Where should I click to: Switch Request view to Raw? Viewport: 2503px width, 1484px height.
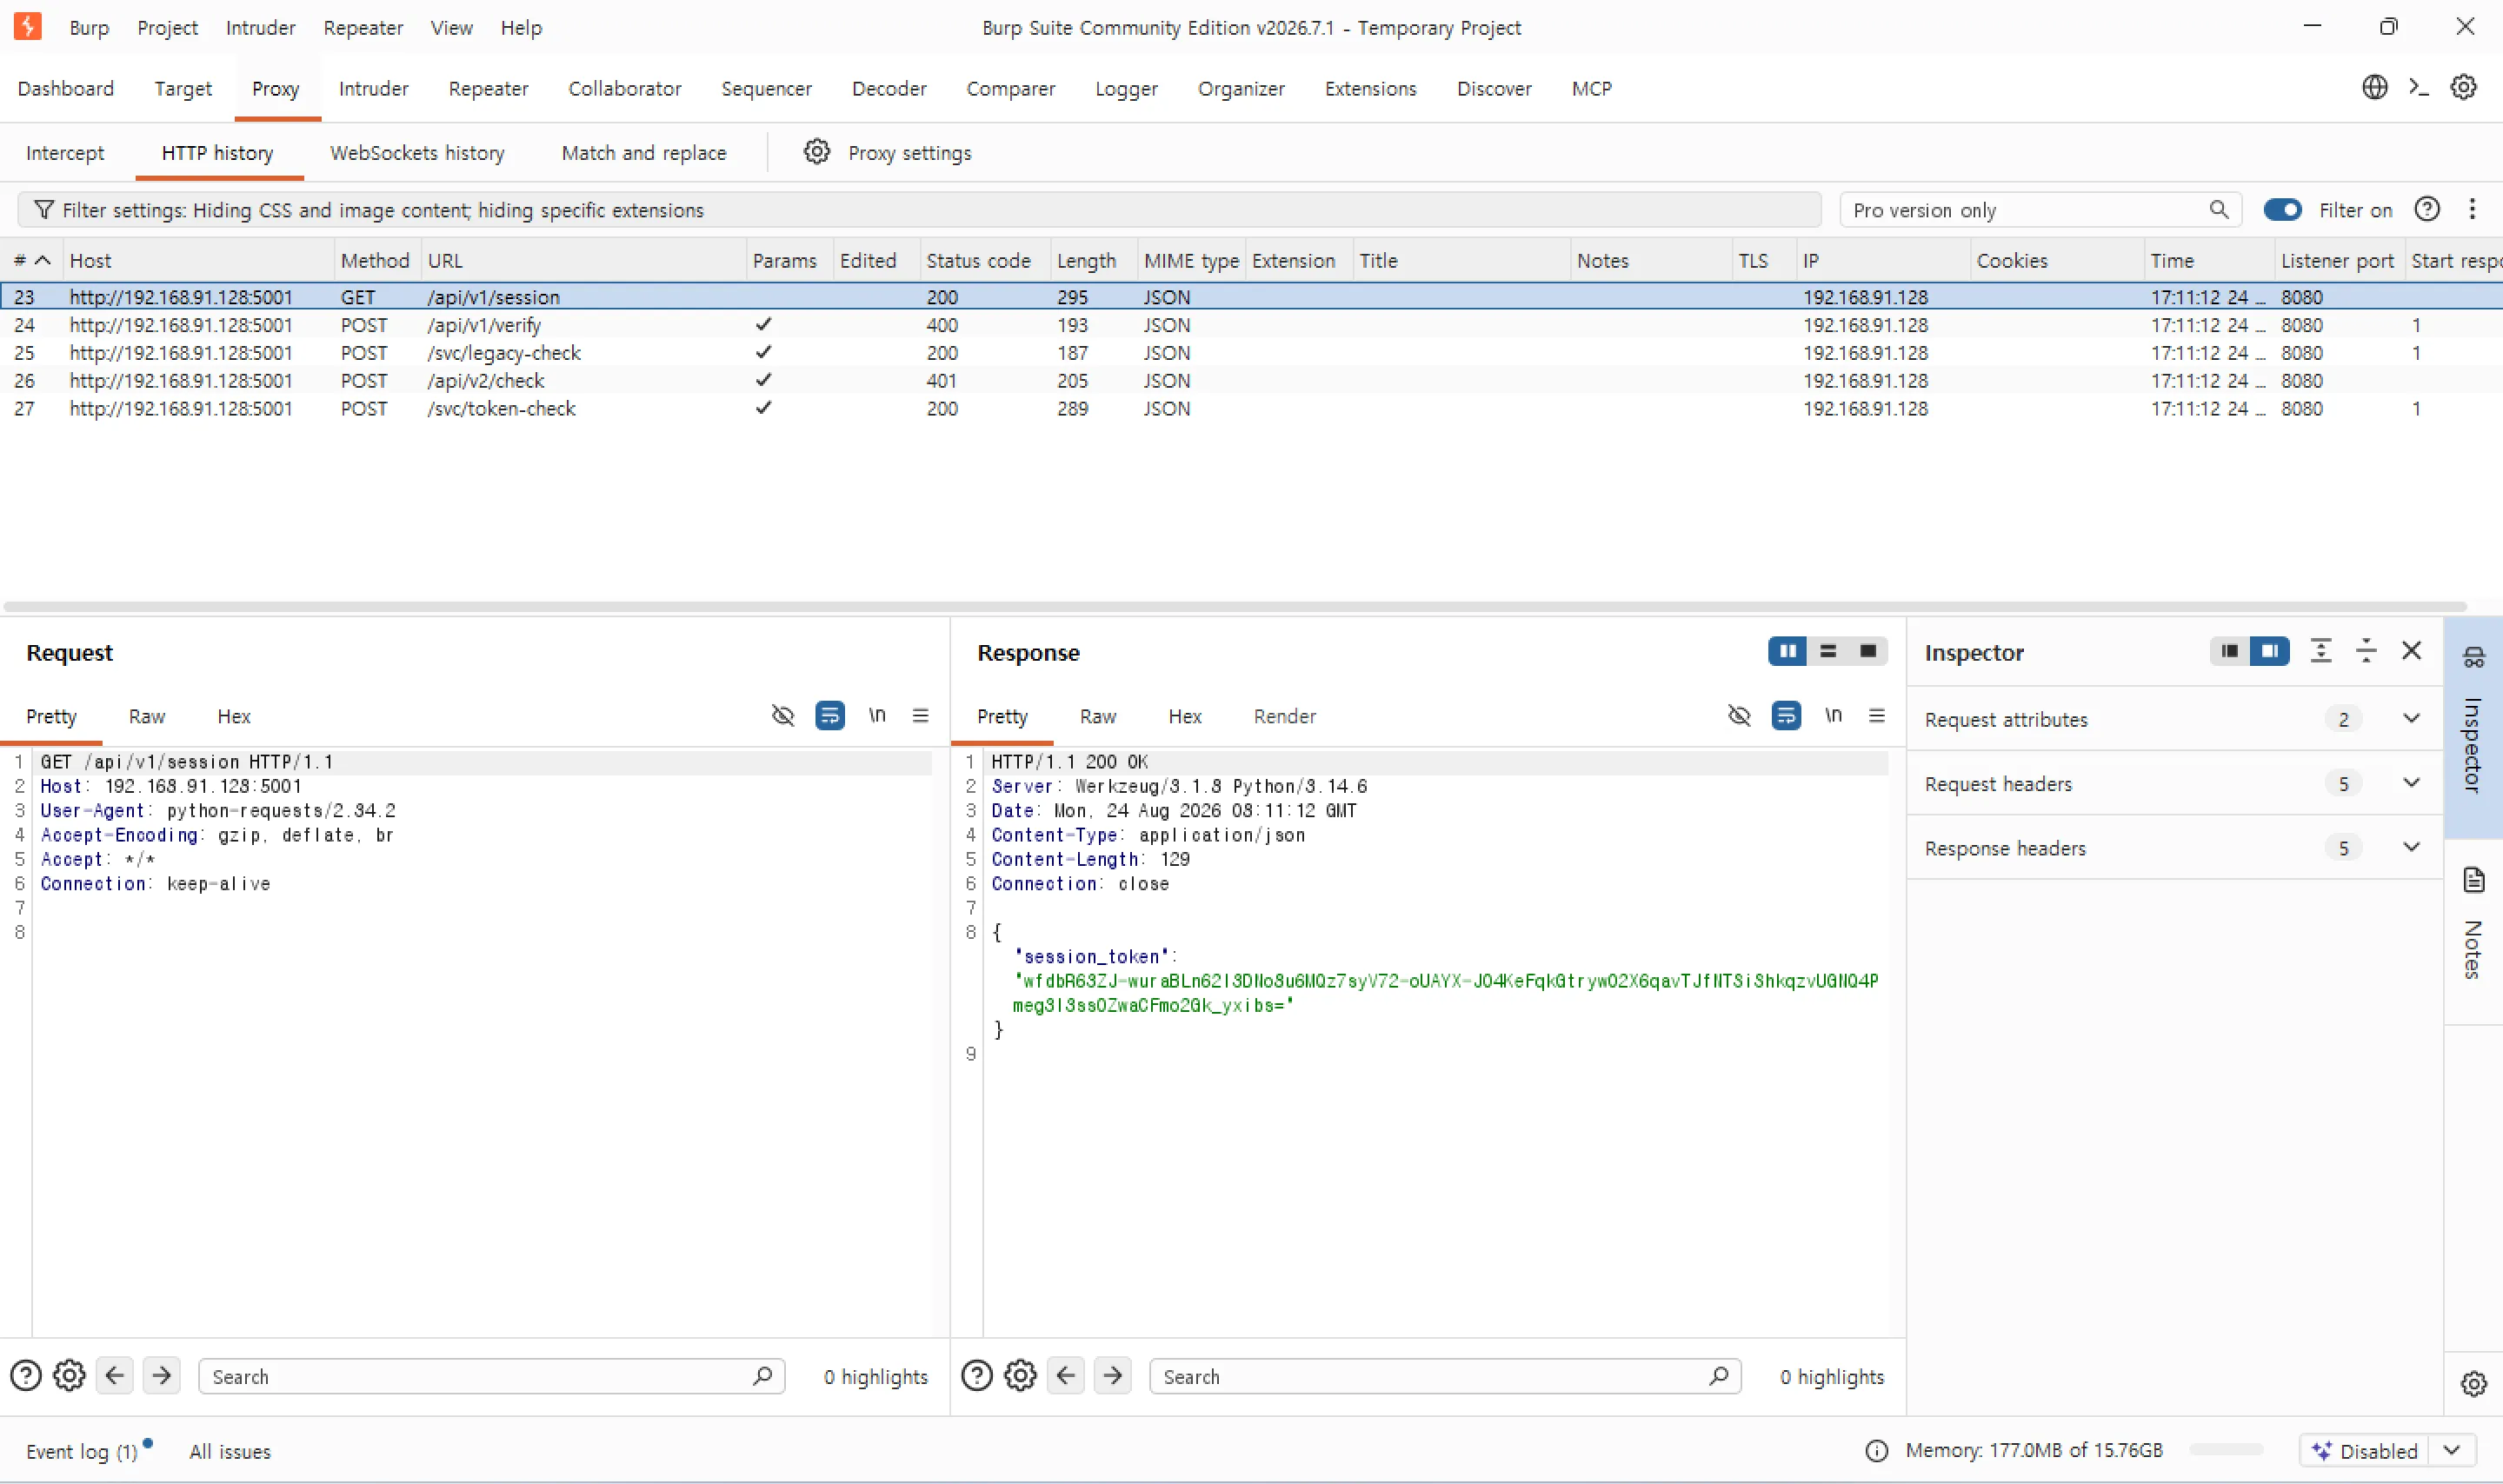pos(146,716)
